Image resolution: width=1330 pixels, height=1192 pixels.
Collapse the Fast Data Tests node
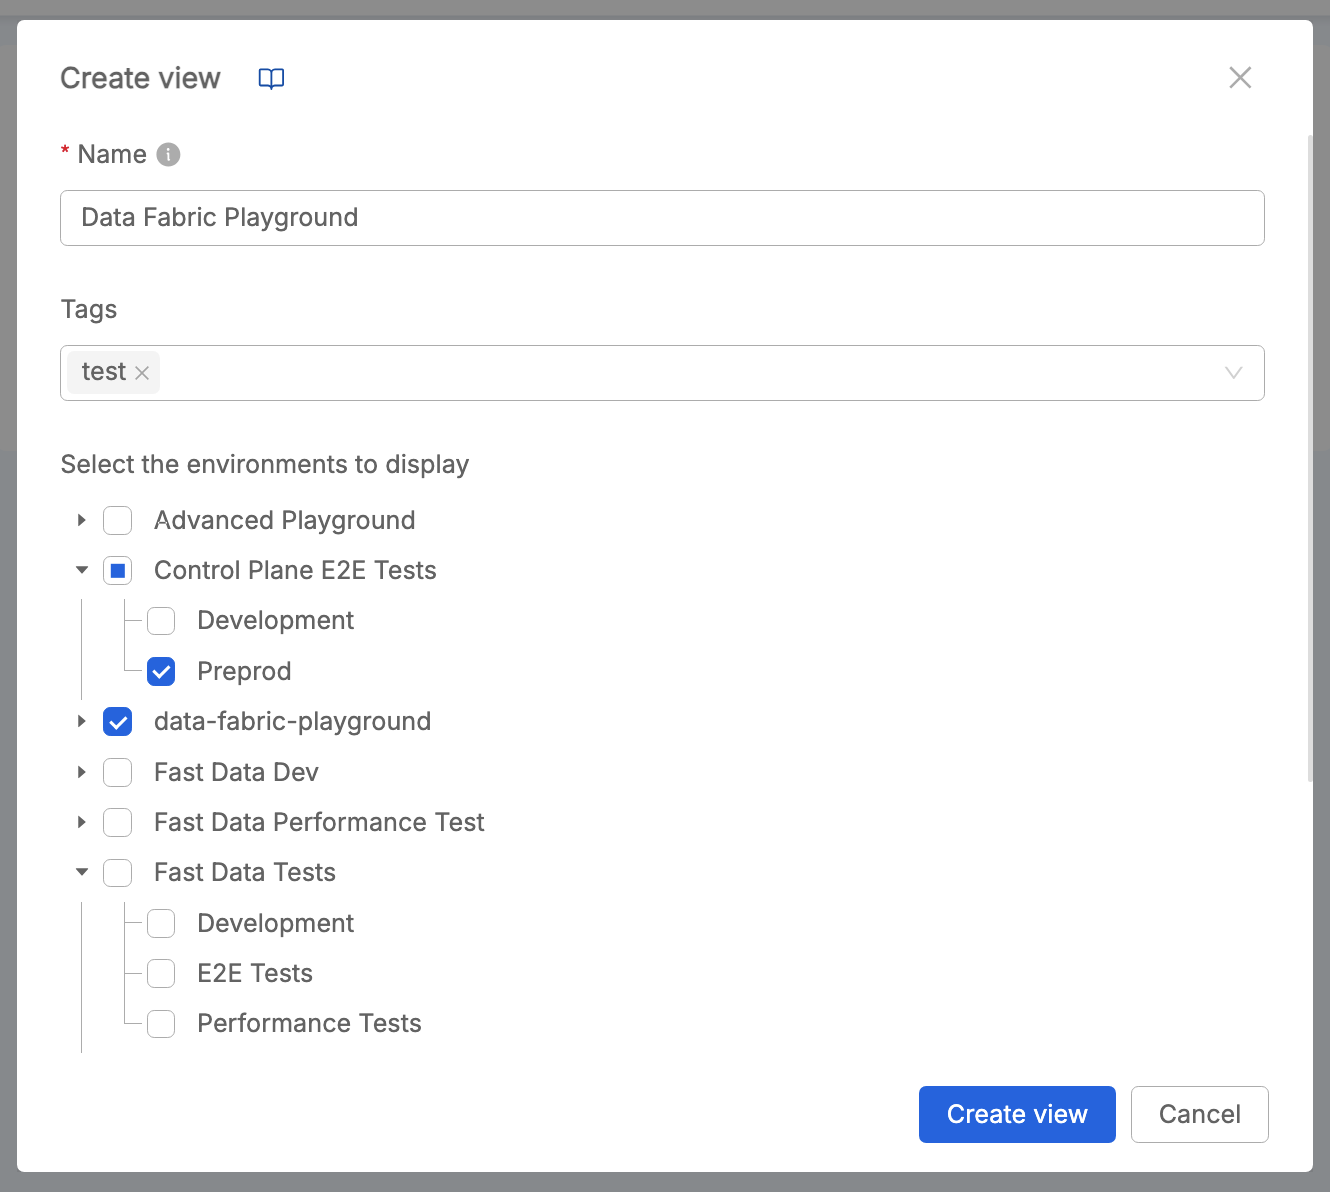pyautogui.click(x=81, y=872)
